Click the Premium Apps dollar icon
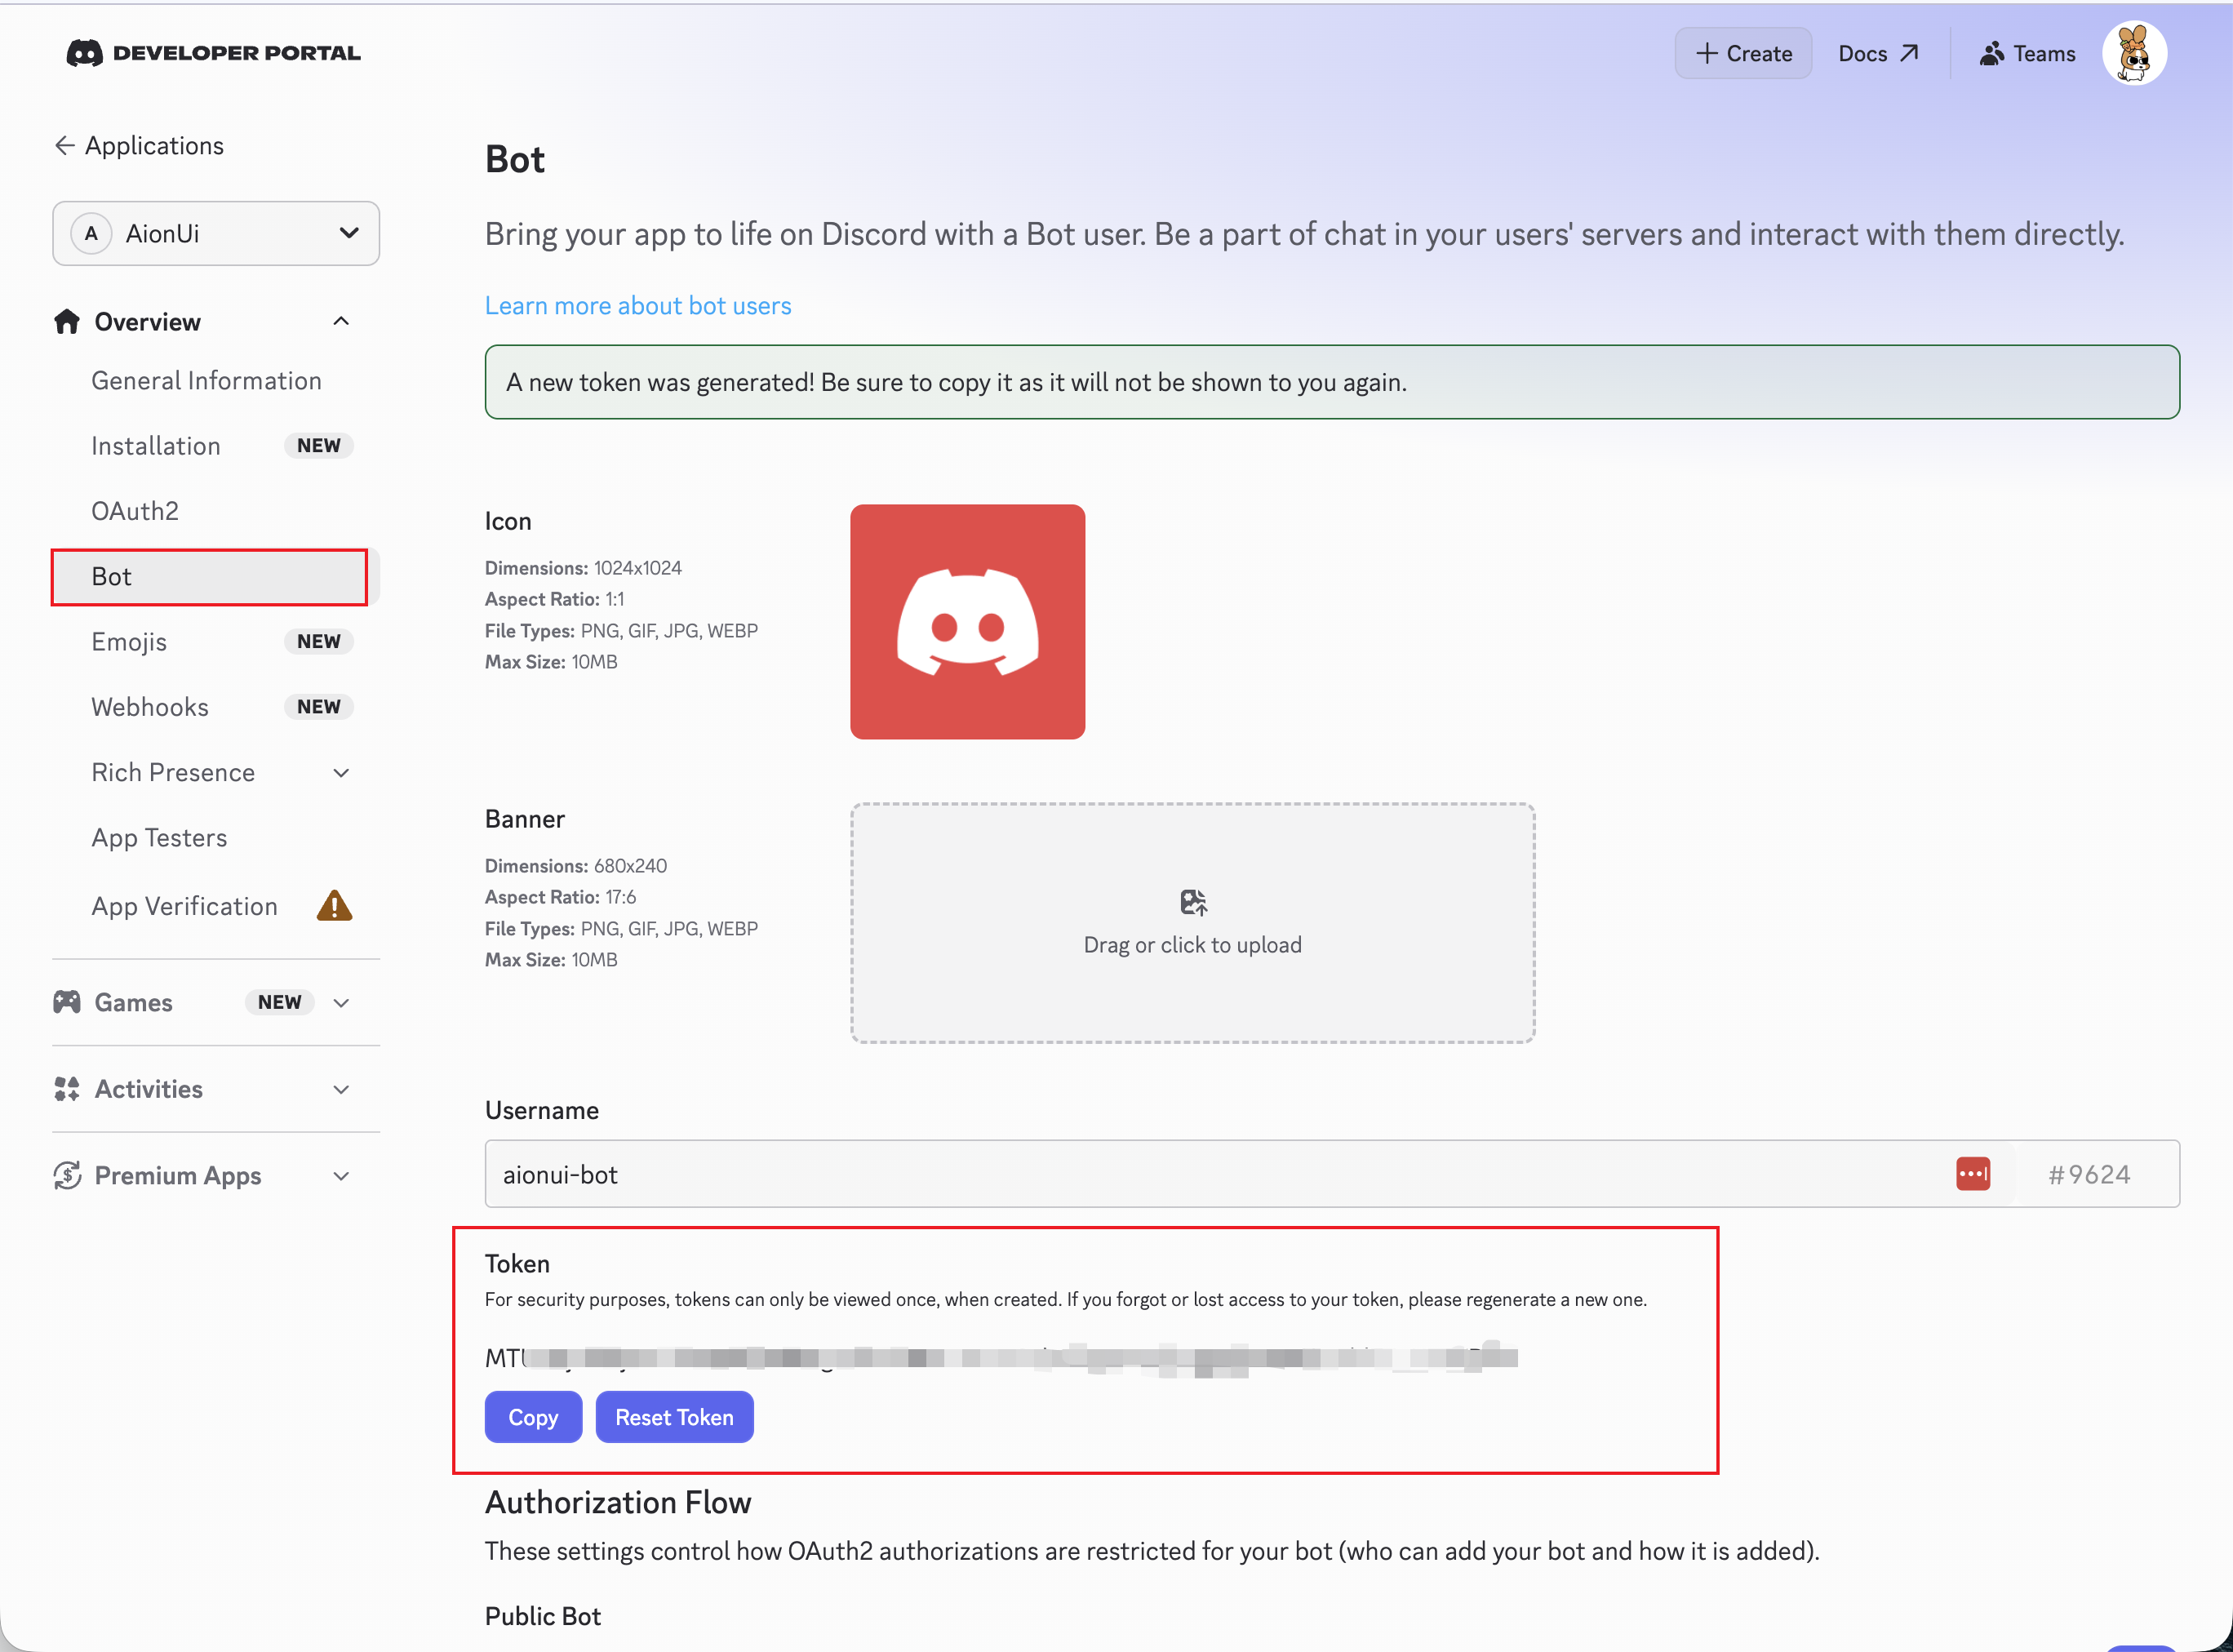The image size is (2233, 1652). (67, 1175)
